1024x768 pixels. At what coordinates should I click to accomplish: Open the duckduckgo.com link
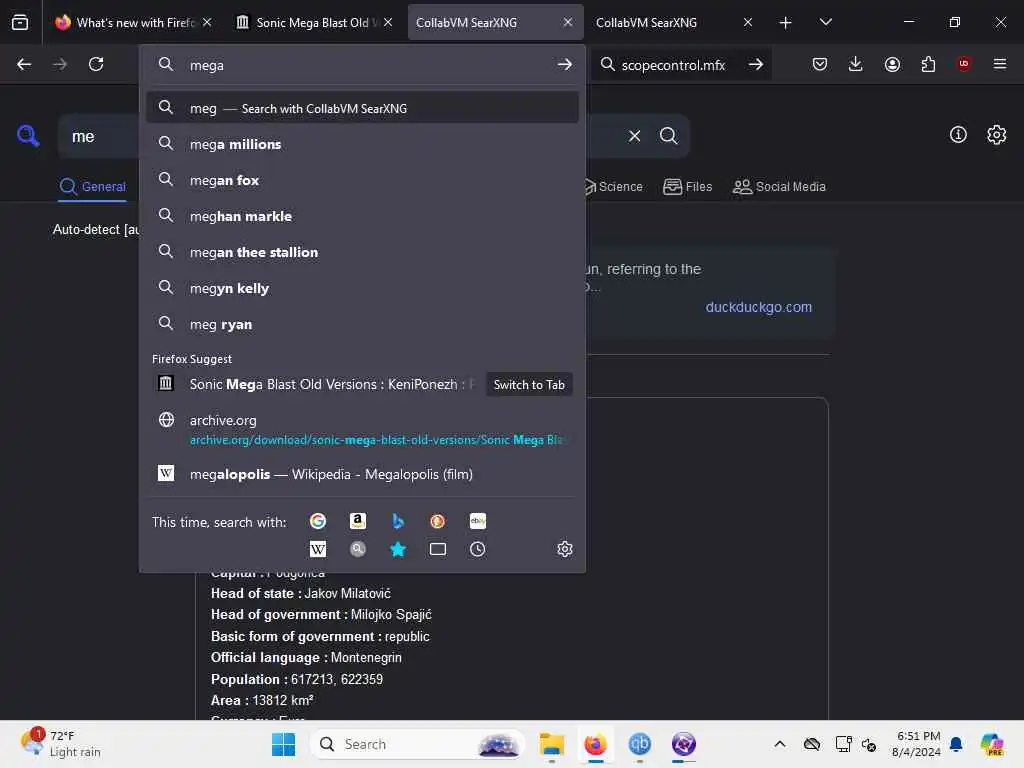click(x=758, y=307)
